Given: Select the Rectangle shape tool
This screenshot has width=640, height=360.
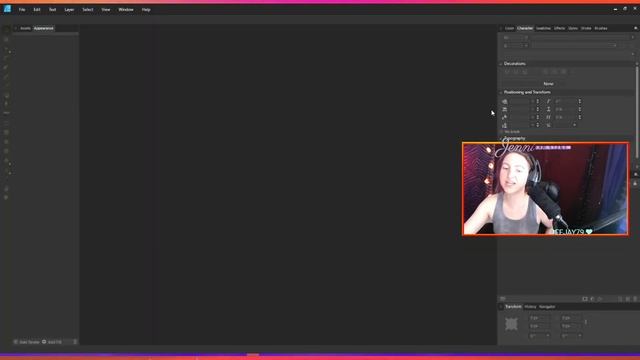Looking at the screenshot, I should tap(6, 132).
